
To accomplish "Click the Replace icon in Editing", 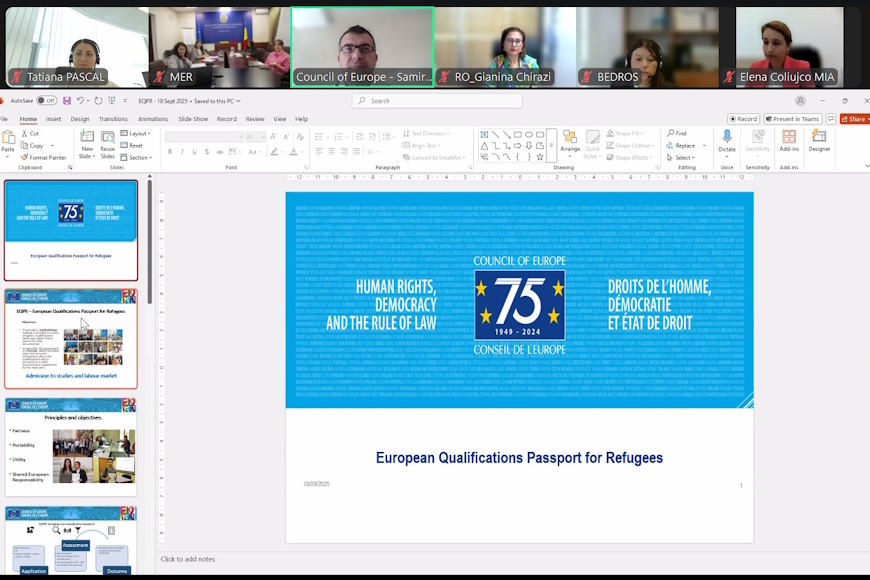I will click(670, 145).
